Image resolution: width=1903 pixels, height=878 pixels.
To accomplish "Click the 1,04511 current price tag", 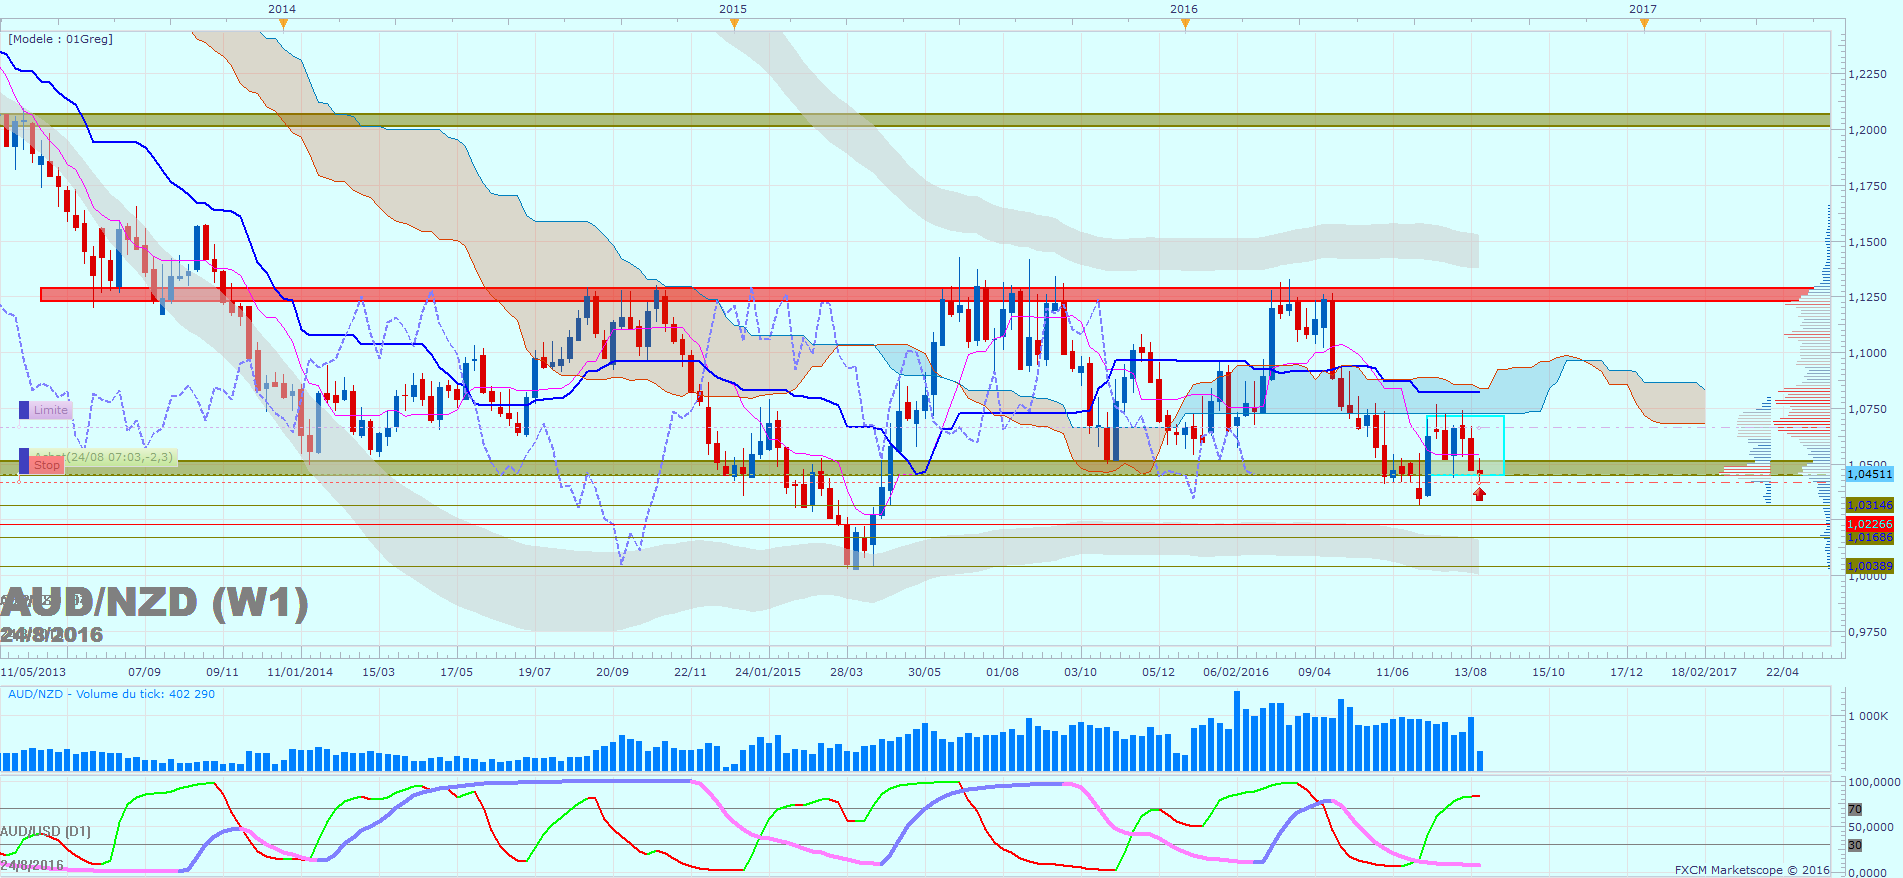I will 1869,474.
